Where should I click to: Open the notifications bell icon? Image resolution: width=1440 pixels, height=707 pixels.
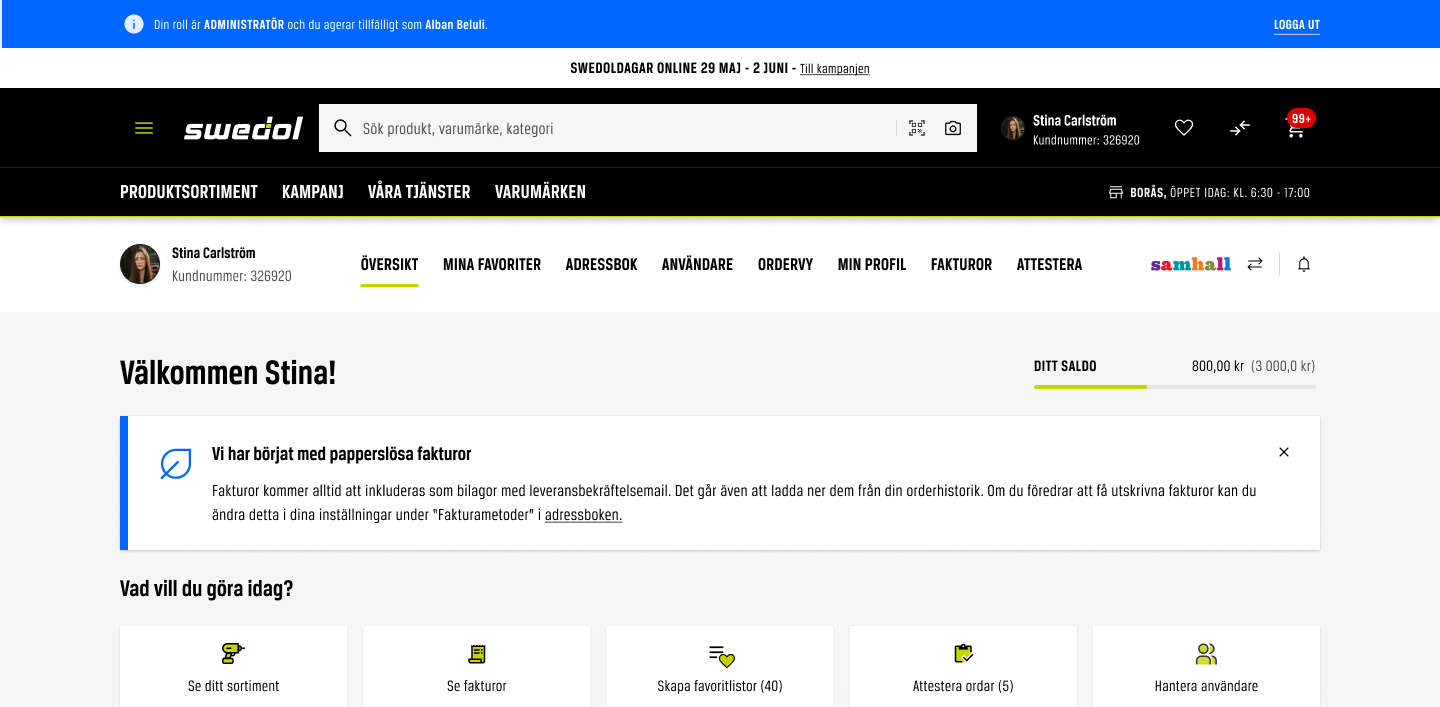tap(1304, 264)
